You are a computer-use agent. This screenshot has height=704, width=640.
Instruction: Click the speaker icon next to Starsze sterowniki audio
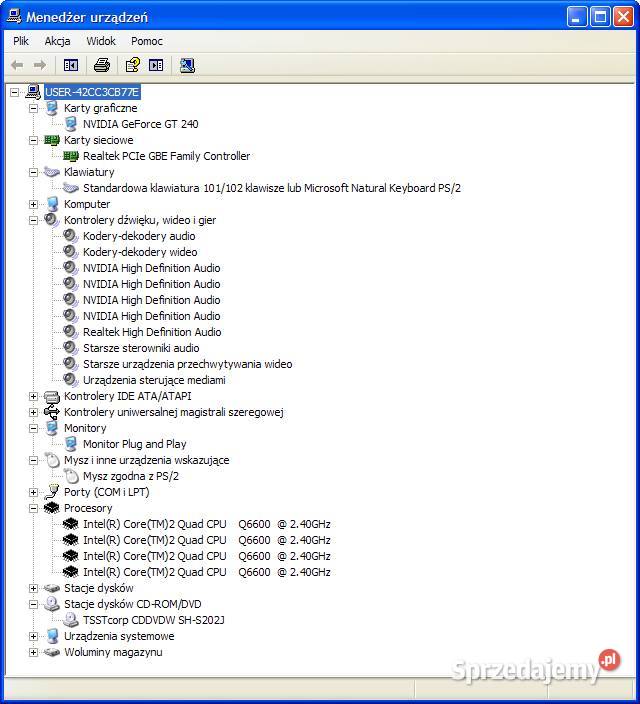click(x=71, y=348)
